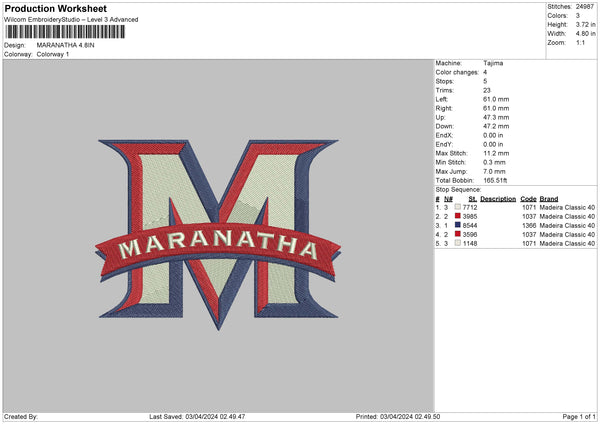Click the 'Color changes:' label
Viewport: 600px width, 424px height.
457,72
